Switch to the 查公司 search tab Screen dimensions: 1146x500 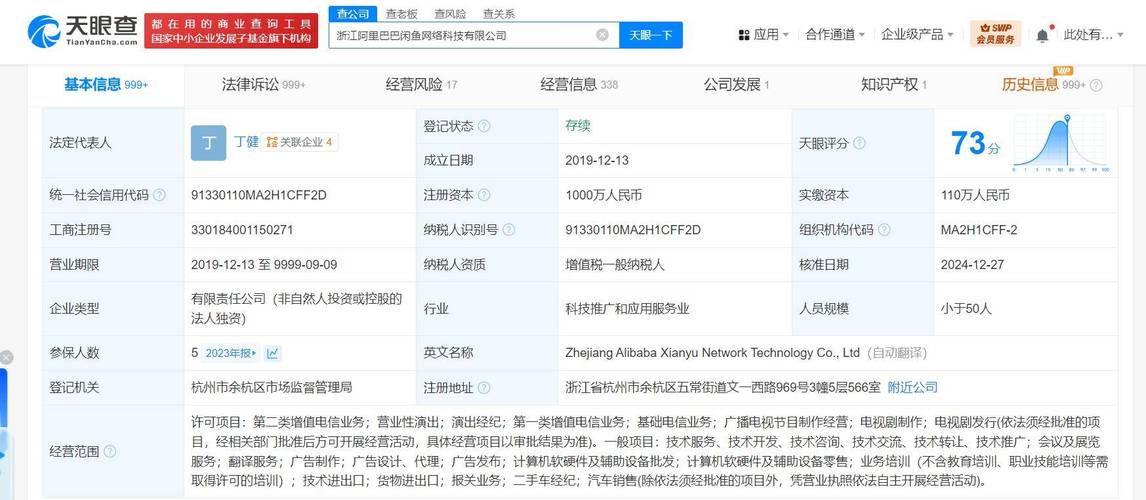pos(353,14)
